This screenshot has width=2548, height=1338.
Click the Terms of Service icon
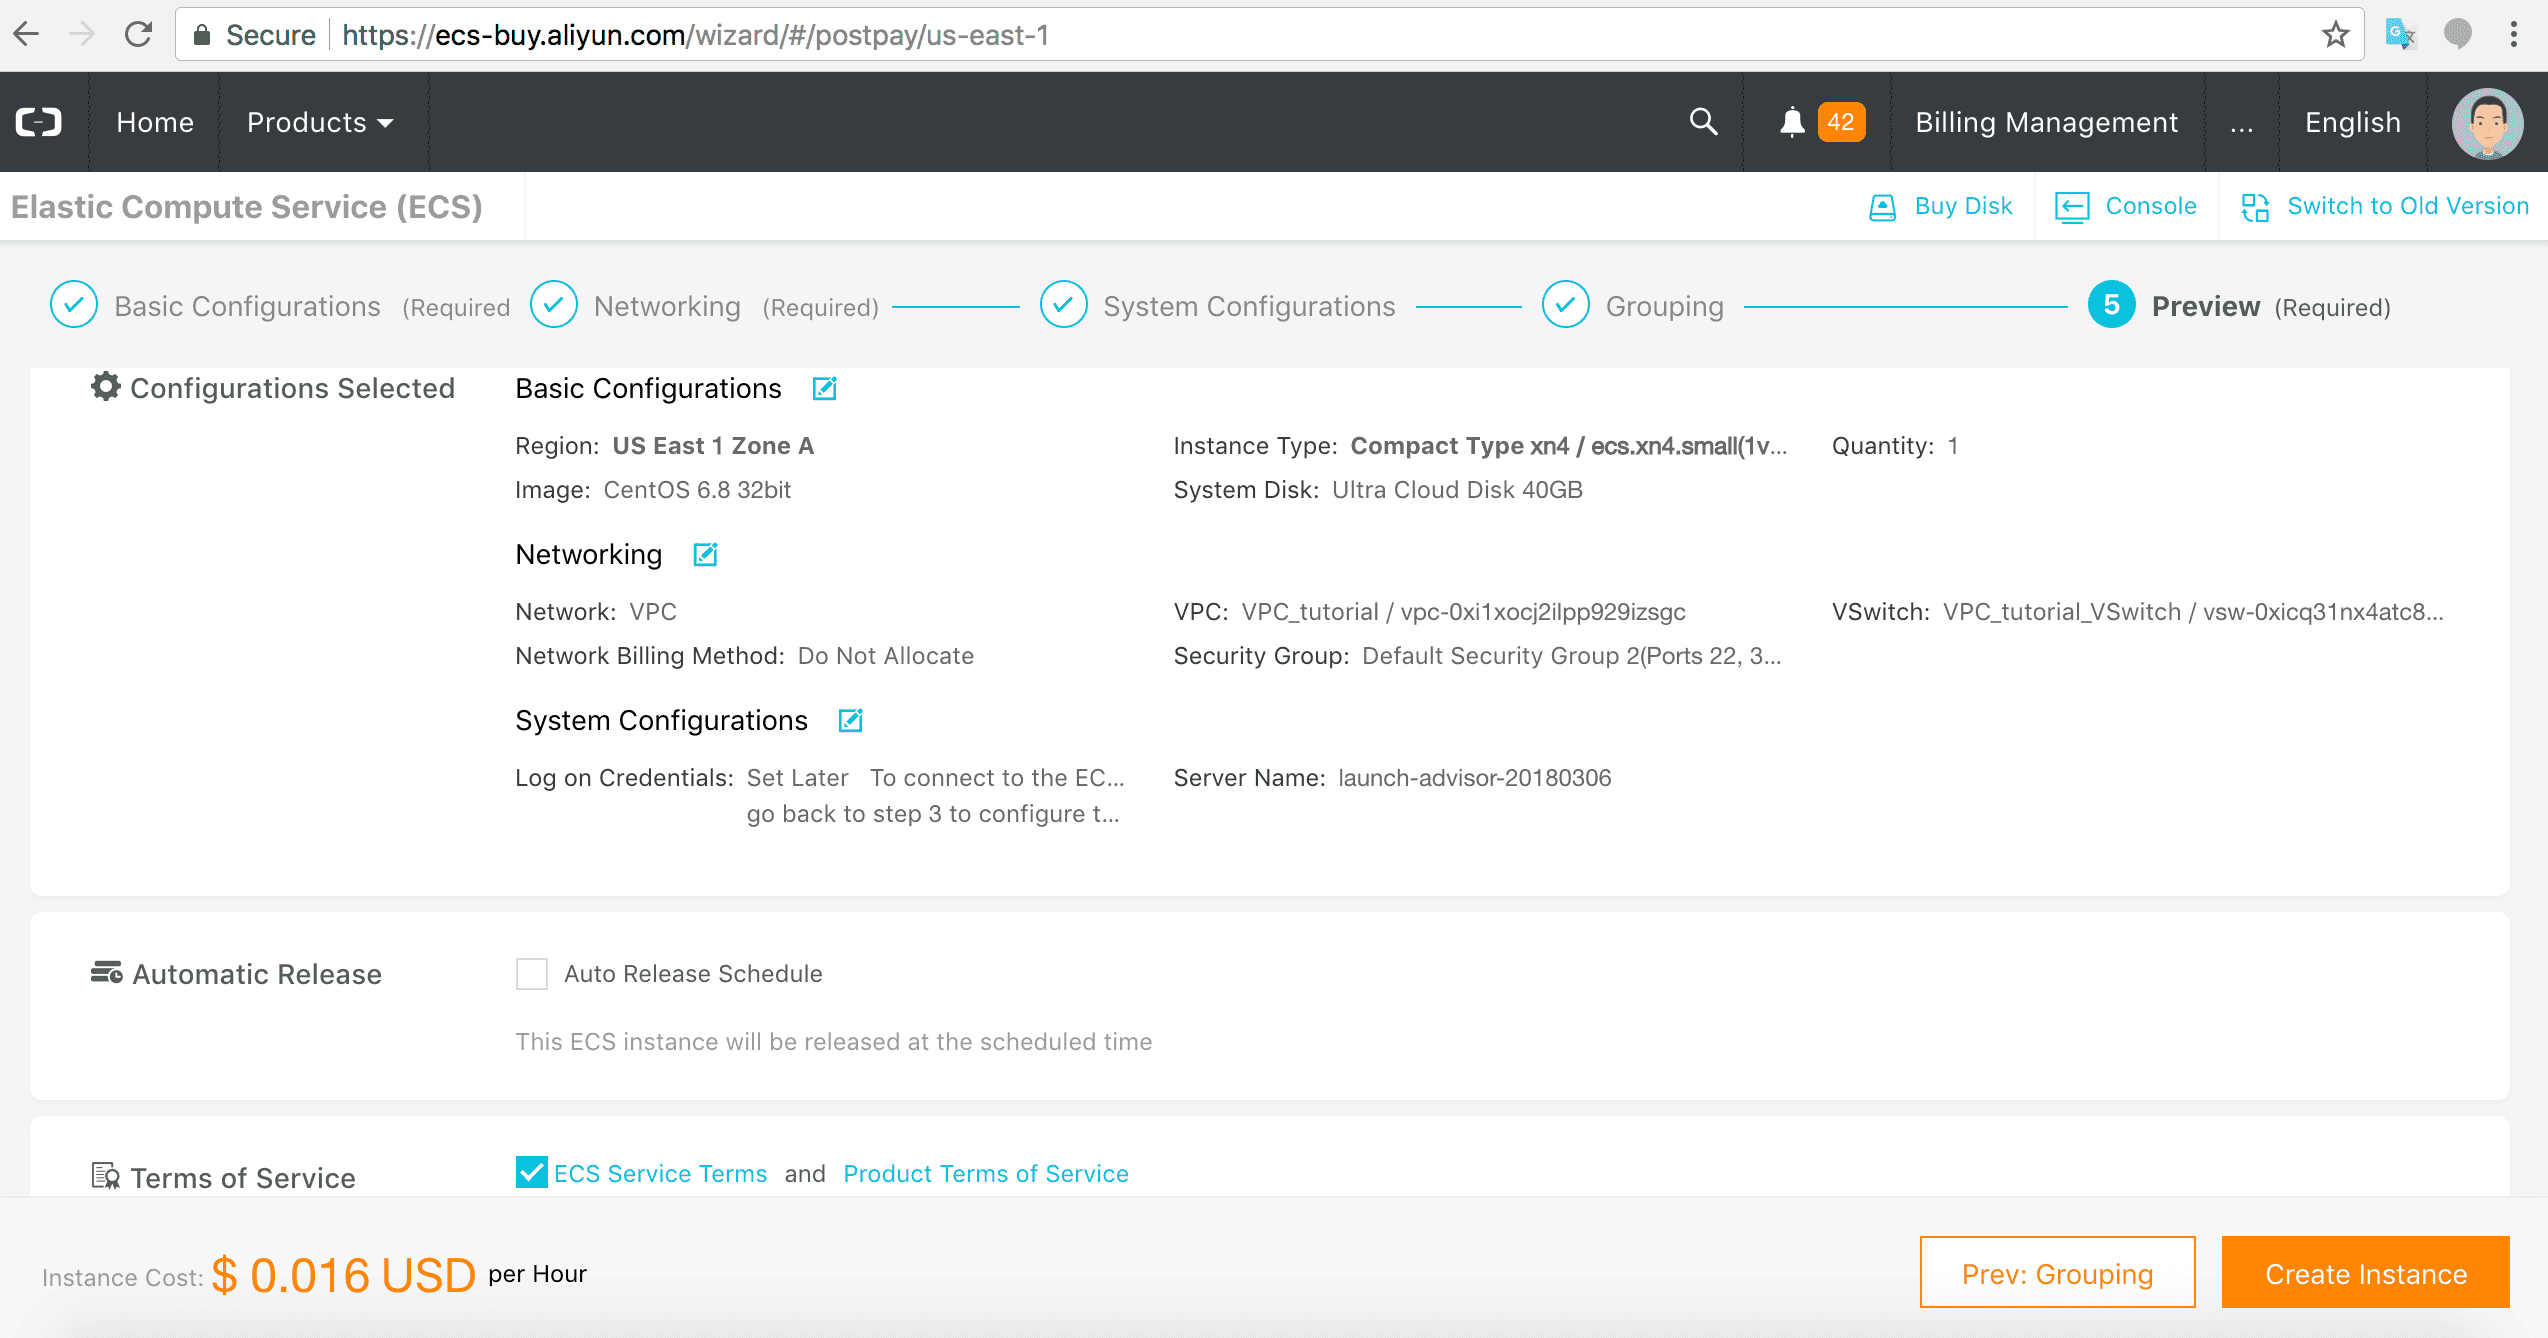tap(106, 1175)
